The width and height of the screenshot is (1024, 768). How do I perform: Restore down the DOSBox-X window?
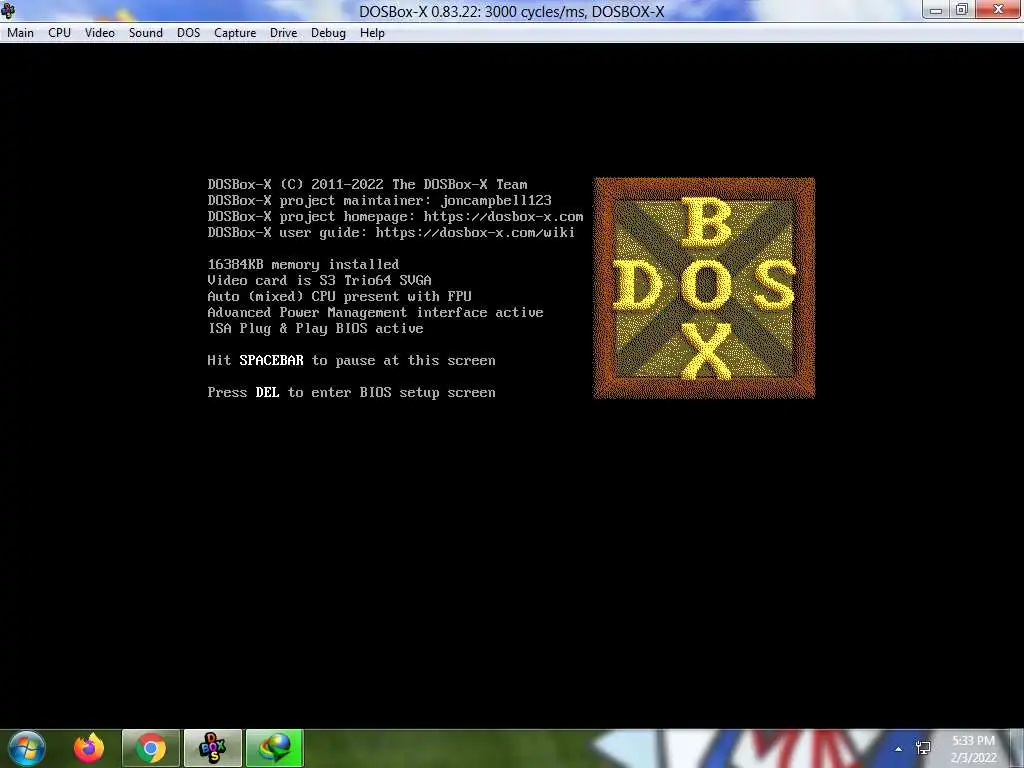click(x=962, y=10)
